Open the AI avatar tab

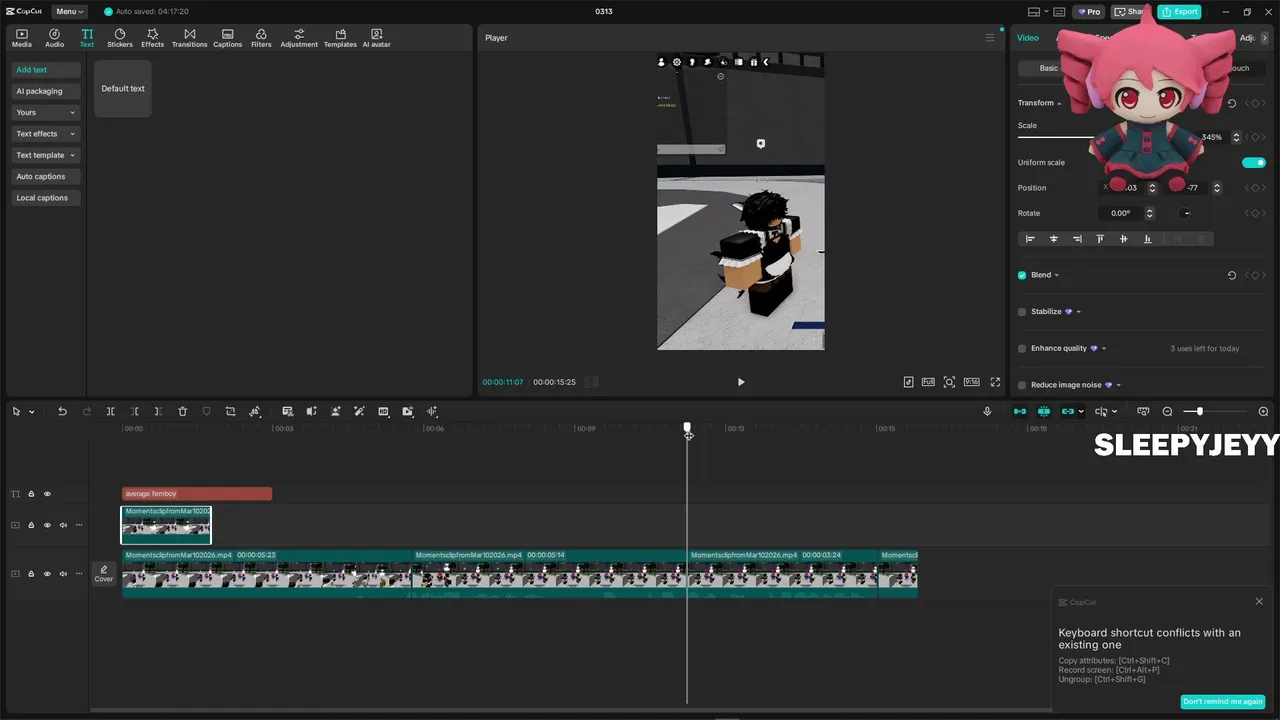(376, 38)
